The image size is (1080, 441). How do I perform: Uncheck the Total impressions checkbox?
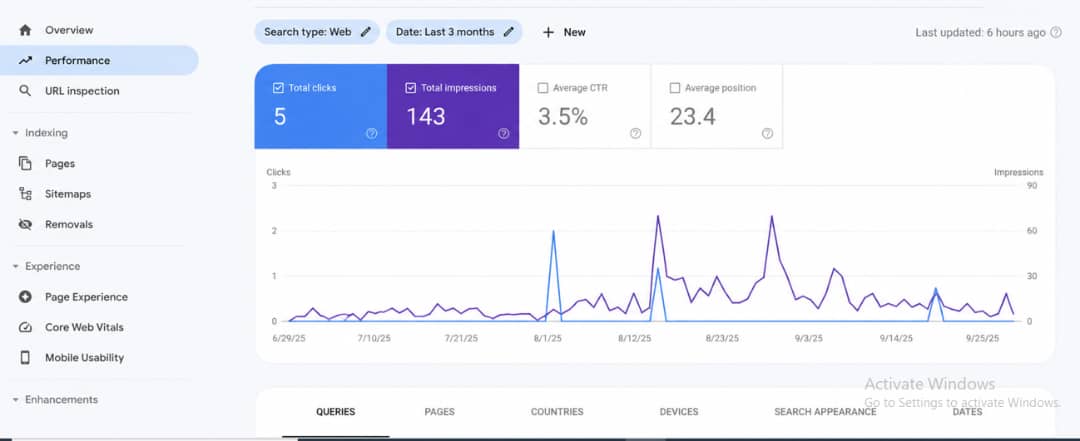(x=411, y=88)
